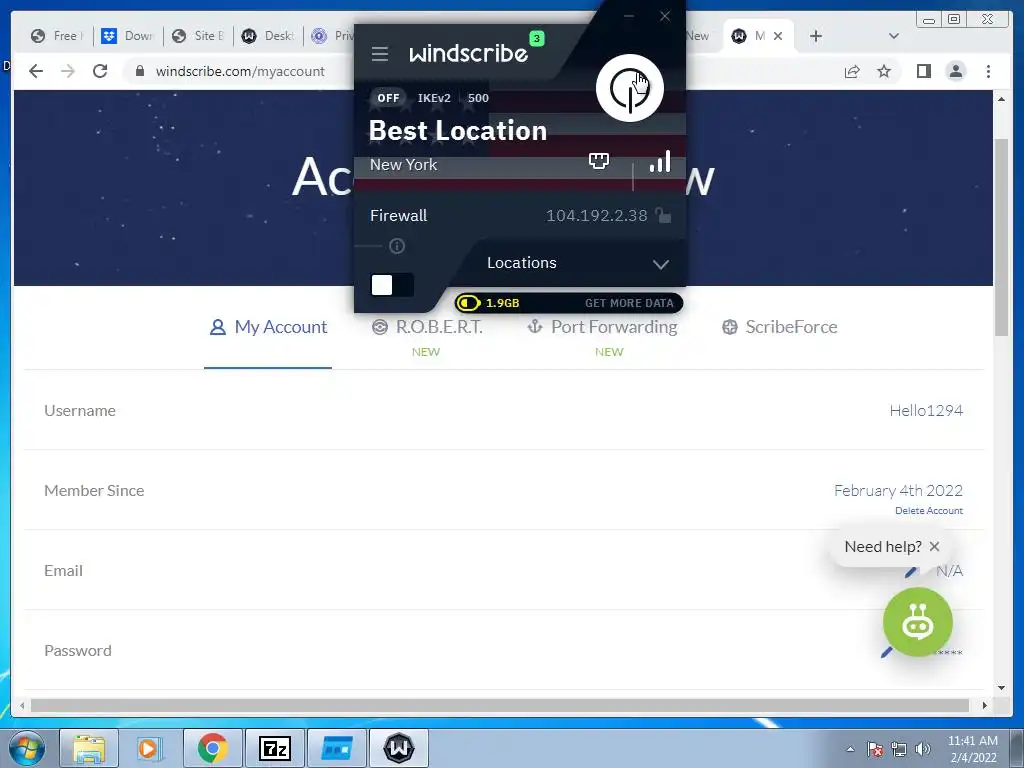This screenshot has height=768, width=1024.
Task: Open the green chatbot help button
Action: point(918,622)
